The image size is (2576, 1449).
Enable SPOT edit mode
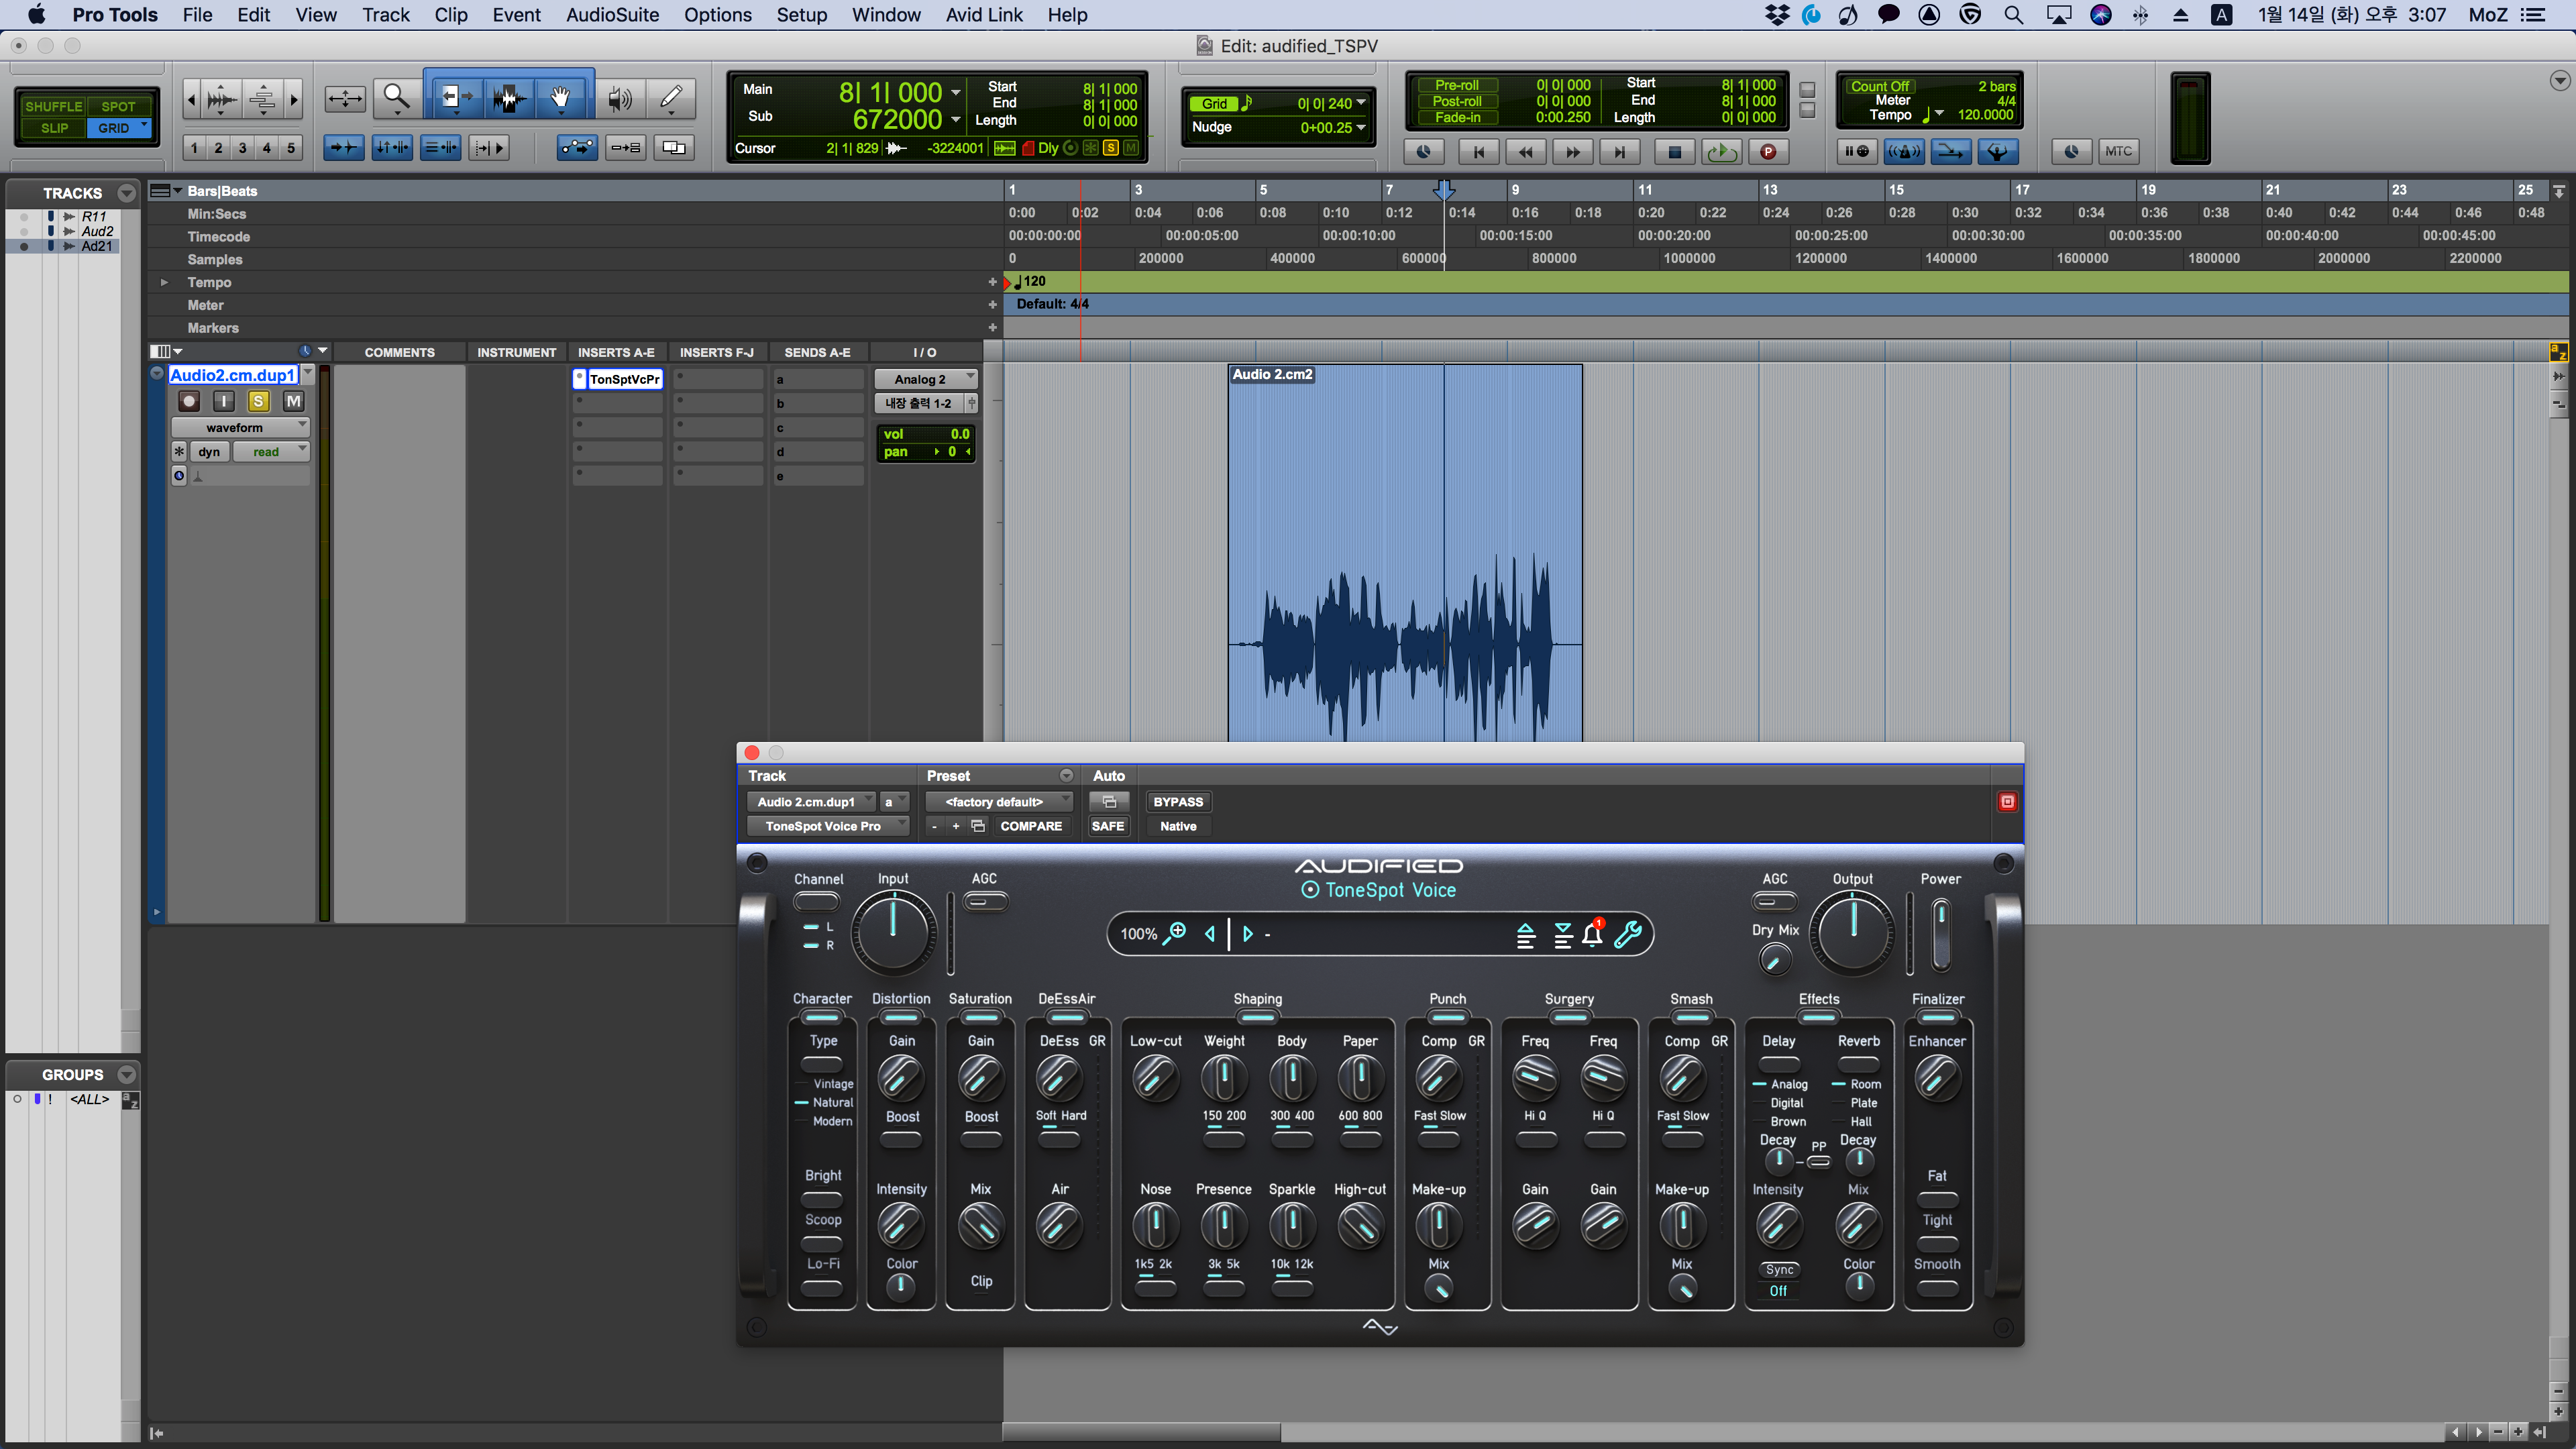pos(118,106)
